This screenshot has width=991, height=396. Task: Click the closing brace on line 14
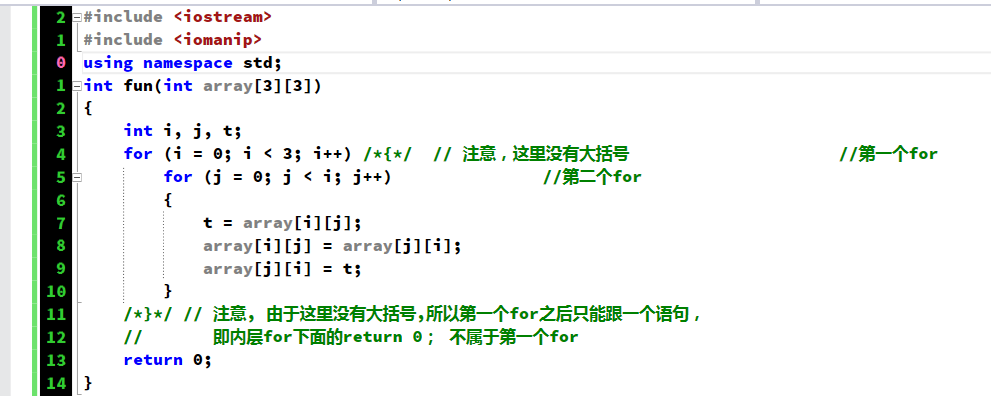[88, 383]
